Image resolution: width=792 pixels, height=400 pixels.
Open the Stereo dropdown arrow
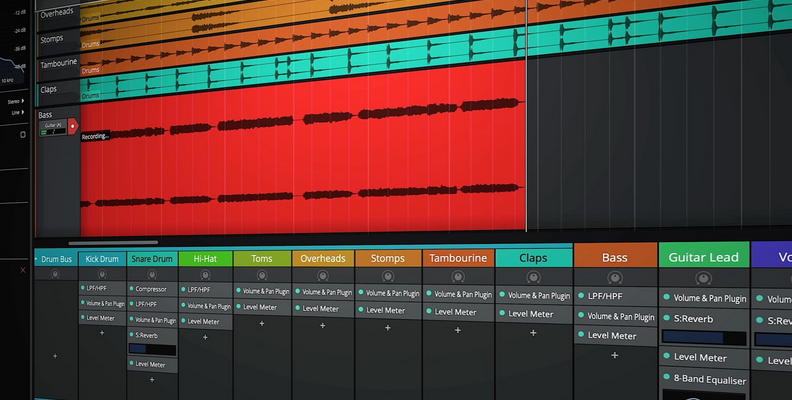(25, 102)
